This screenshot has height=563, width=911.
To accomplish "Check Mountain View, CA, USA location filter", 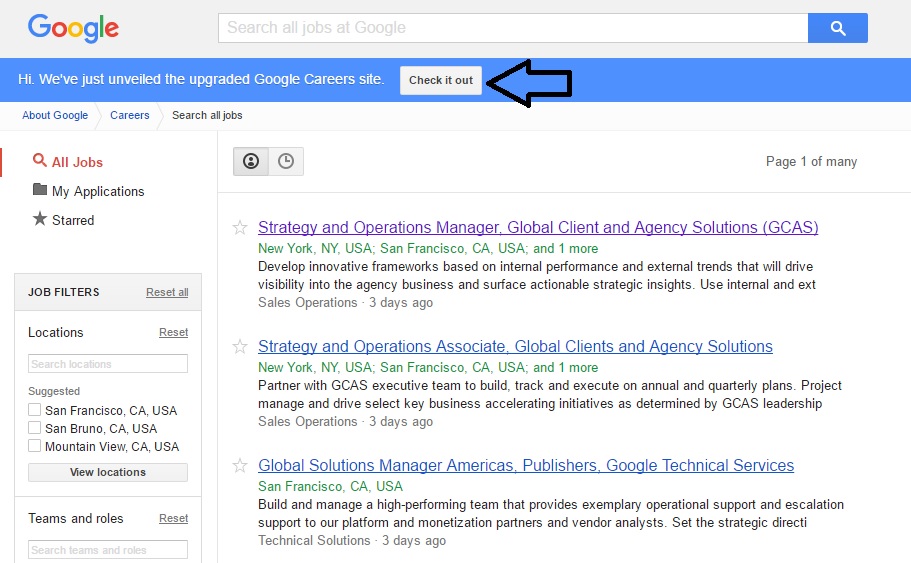I will point(34,446).
